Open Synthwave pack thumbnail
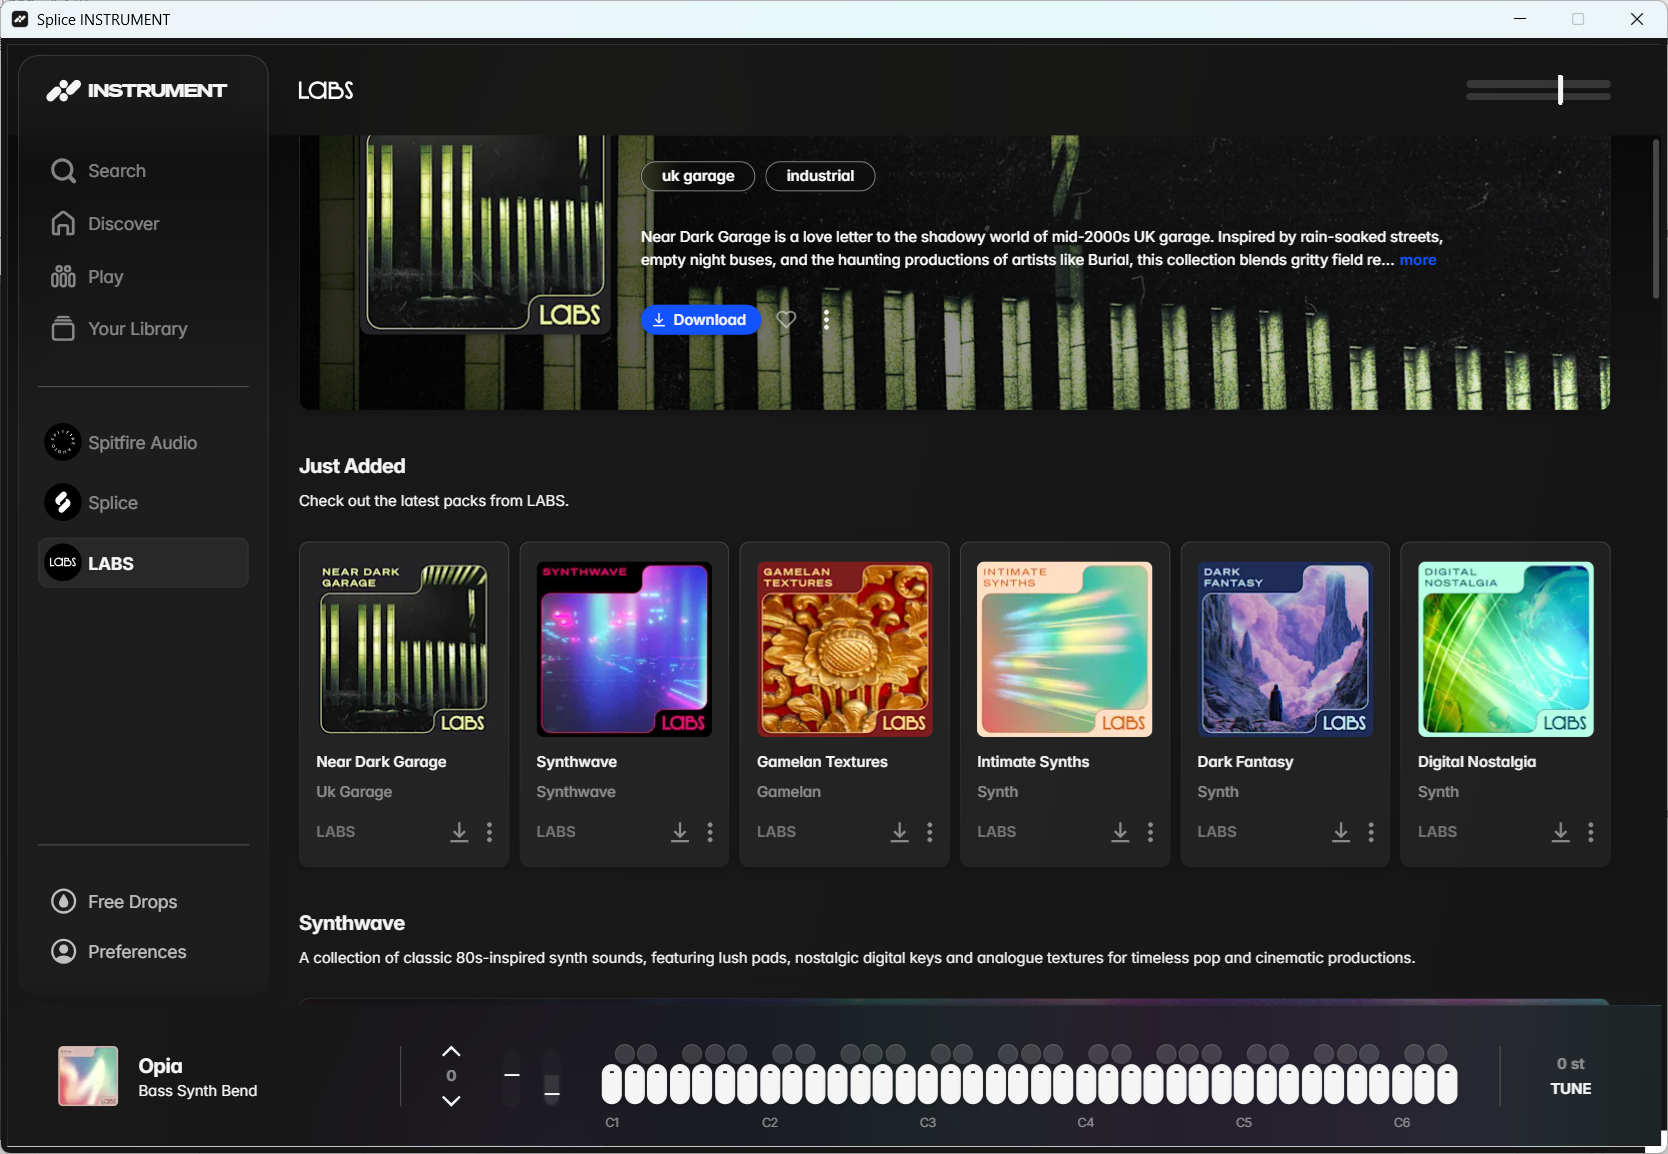 coord(624,650)
